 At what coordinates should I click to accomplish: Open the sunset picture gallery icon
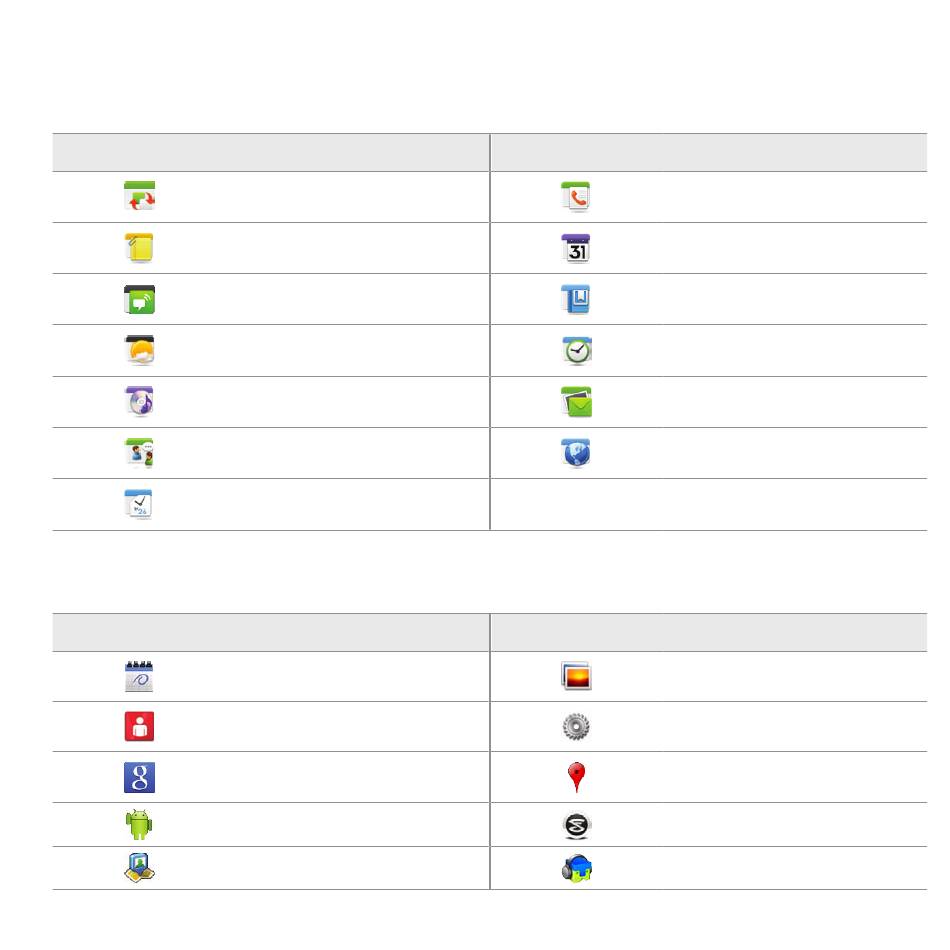(577, 676)
